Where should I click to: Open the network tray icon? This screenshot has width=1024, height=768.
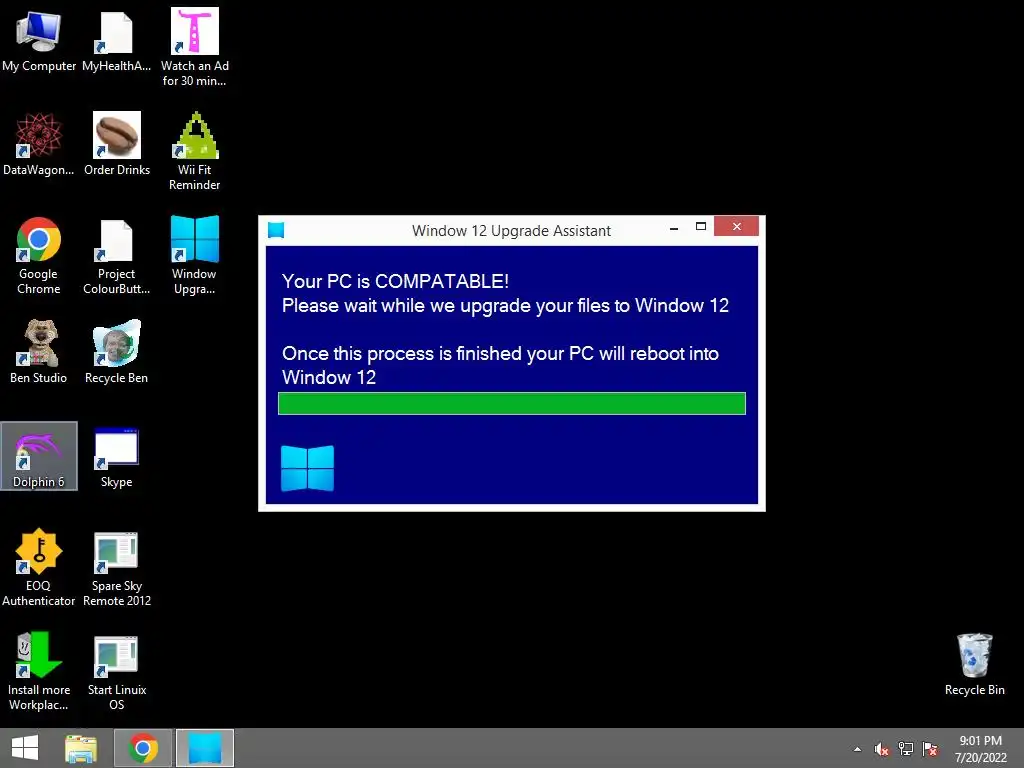pos(906,749)
